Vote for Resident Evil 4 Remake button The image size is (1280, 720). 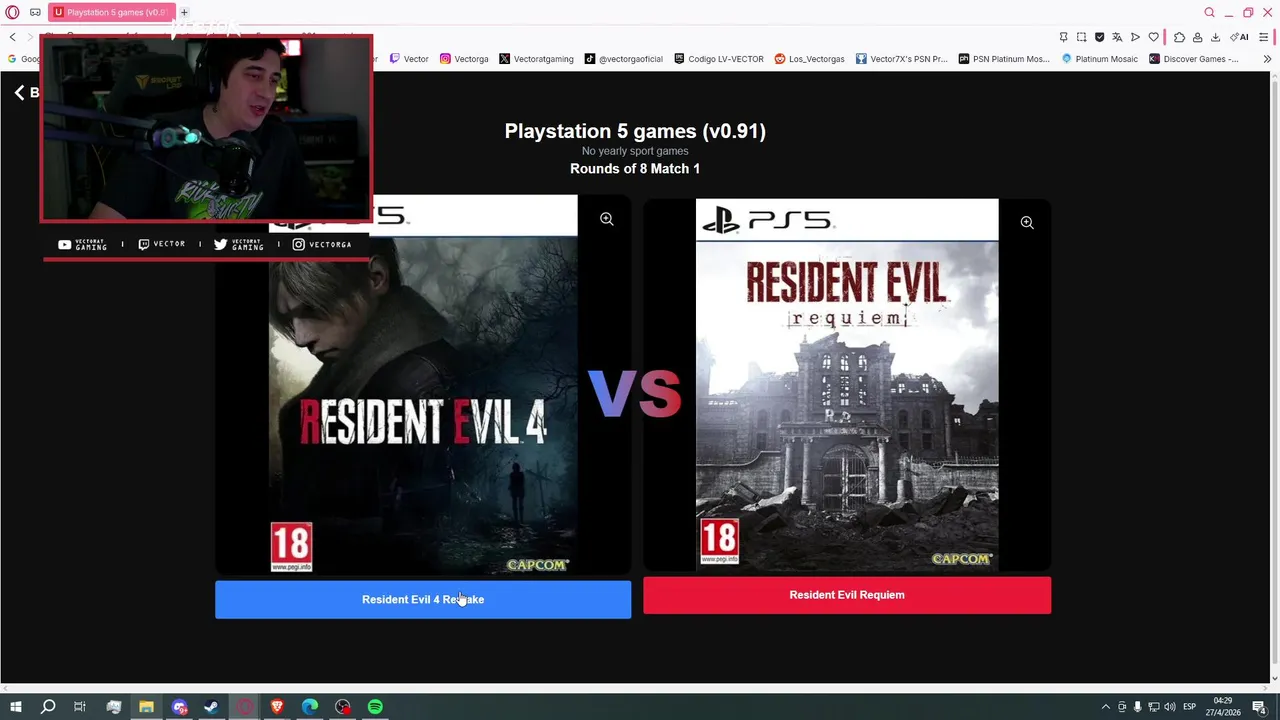pos(423,599)
